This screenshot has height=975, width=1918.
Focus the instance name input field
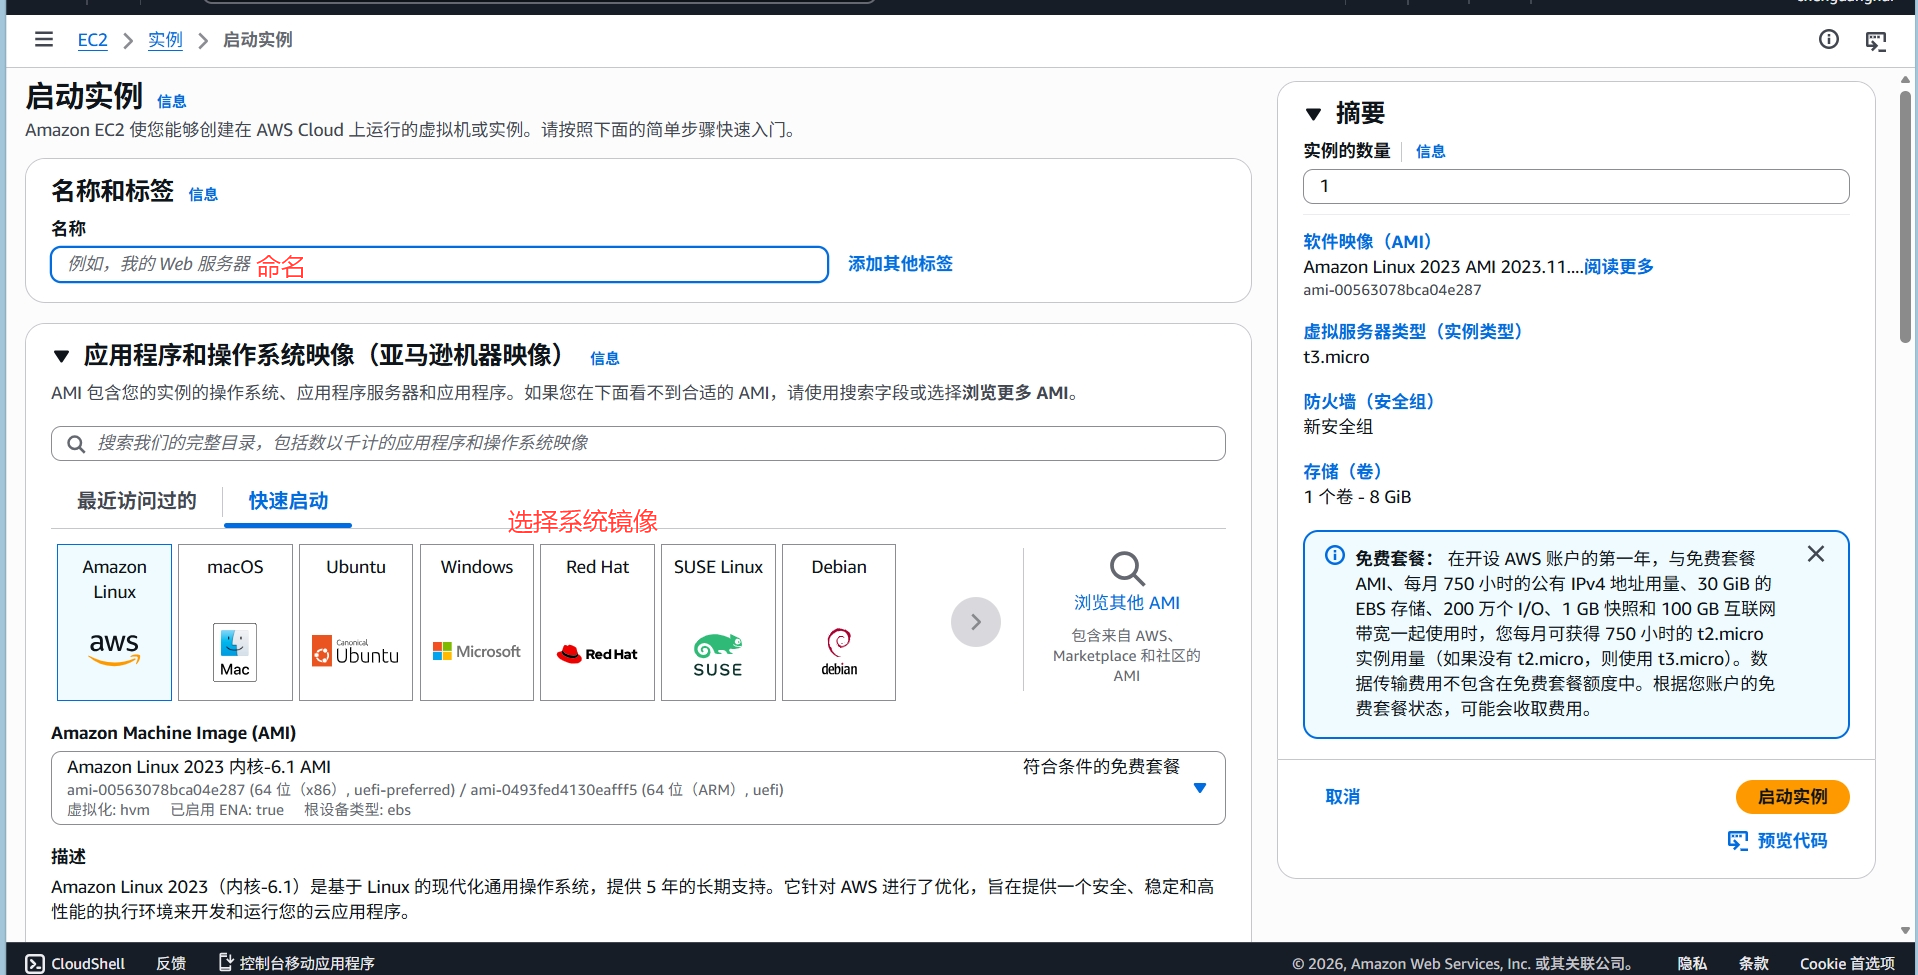[x=439, y=265]
